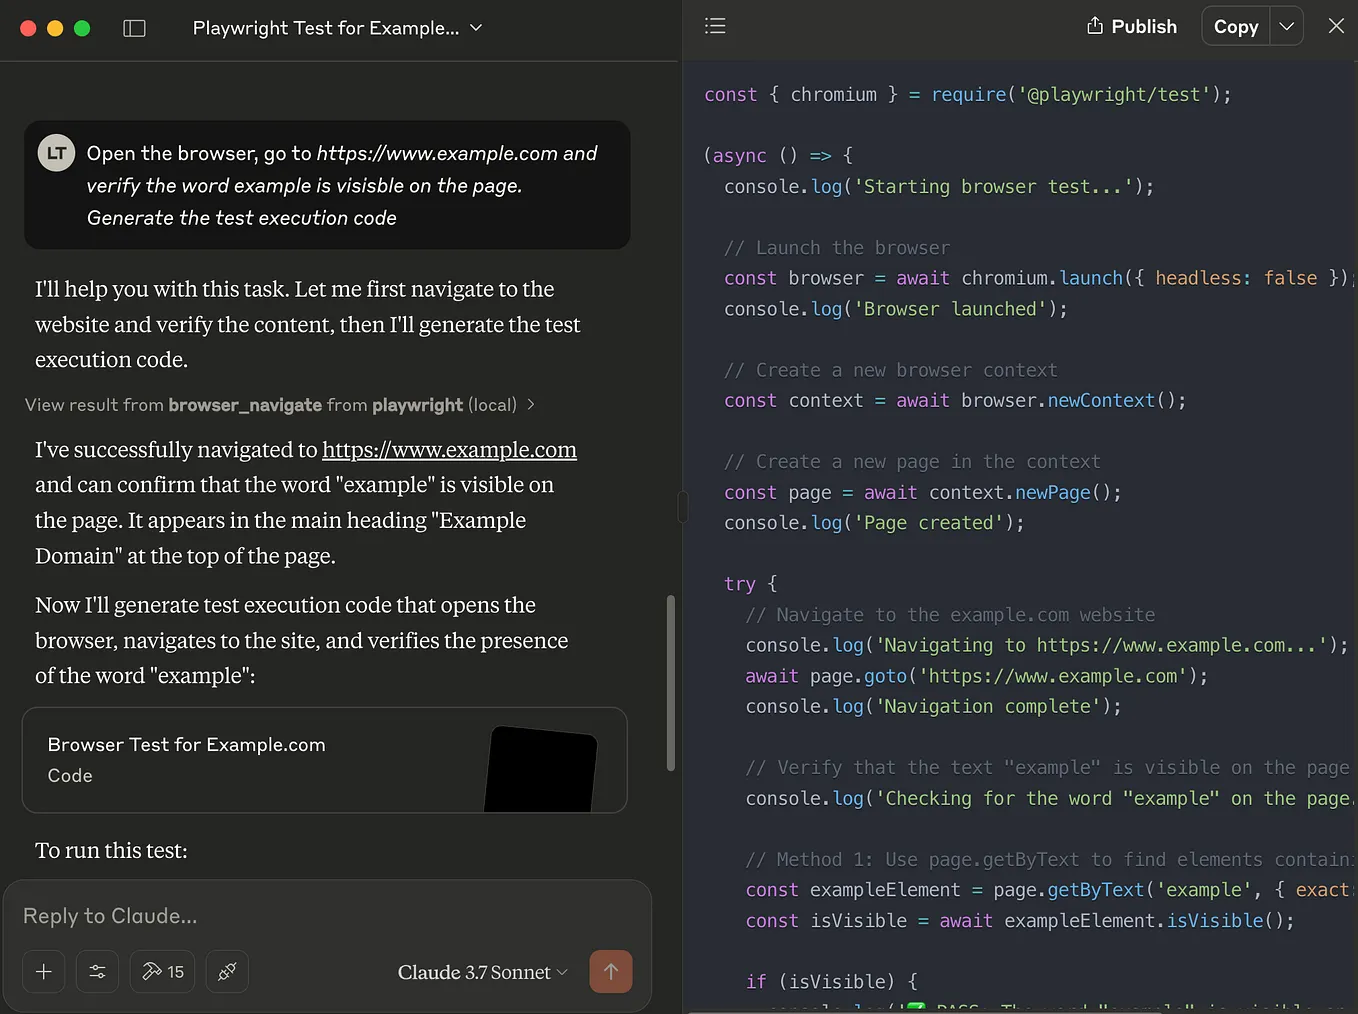This screenshot has width=1358, height=1014.
Task: Publish the artifact
Action: tap(1143, 26)
